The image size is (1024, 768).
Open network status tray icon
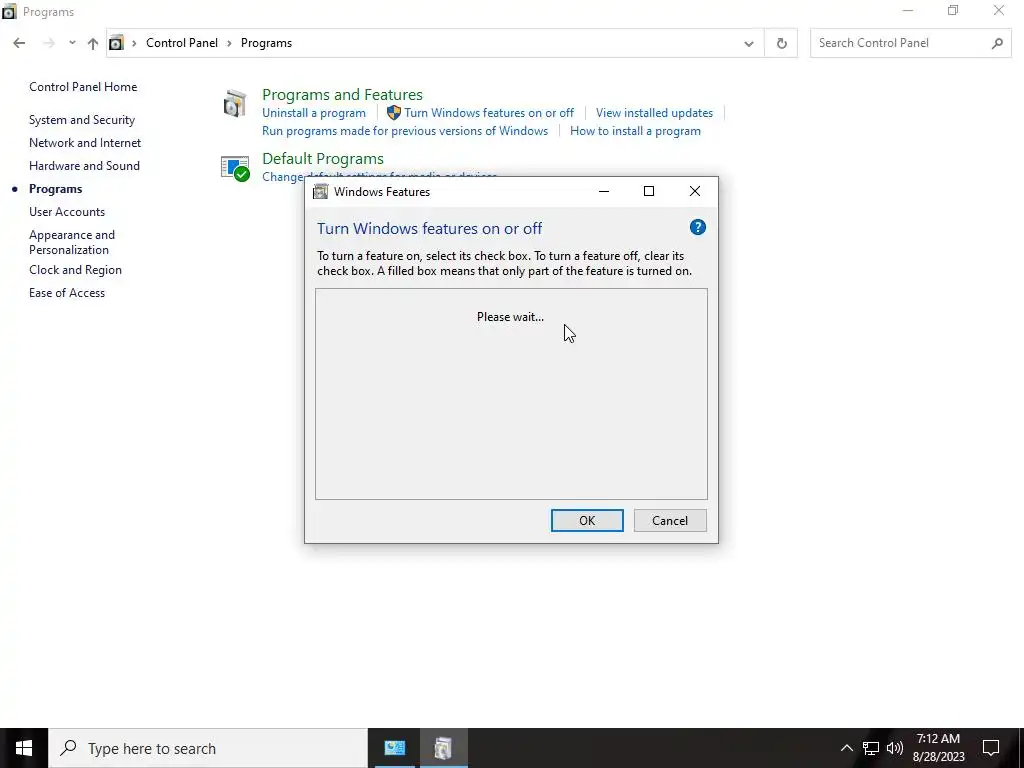click(x=871, y=748)
